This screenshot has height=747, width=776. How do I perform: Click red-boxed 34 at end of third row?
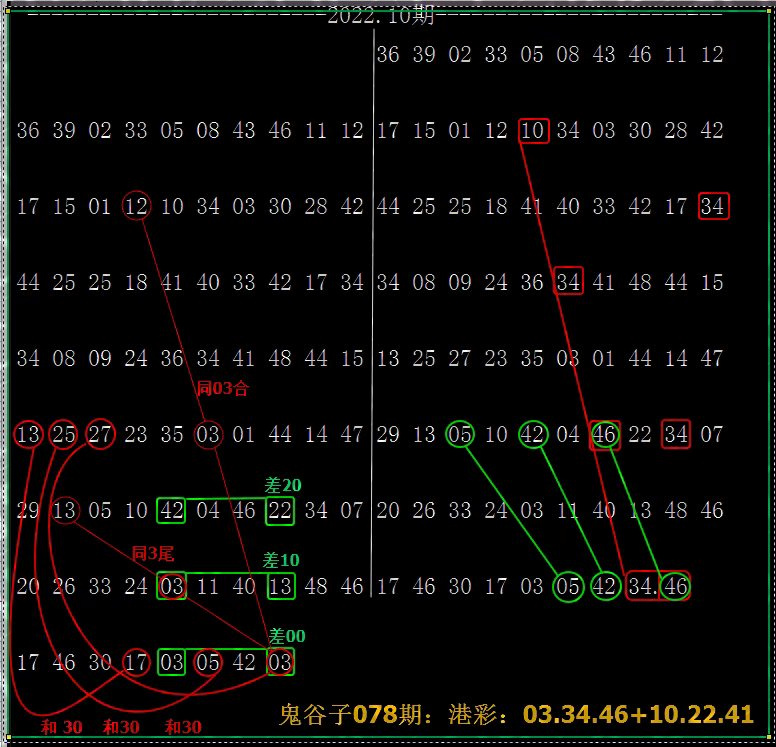pos(713,206)
